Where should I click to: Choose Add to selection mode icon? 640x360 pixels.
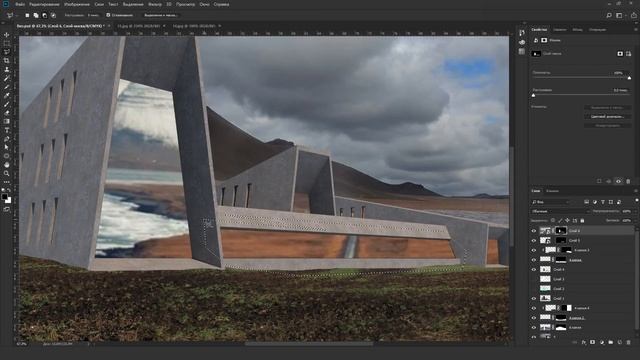pyautogui.click(x=36, y=15)
